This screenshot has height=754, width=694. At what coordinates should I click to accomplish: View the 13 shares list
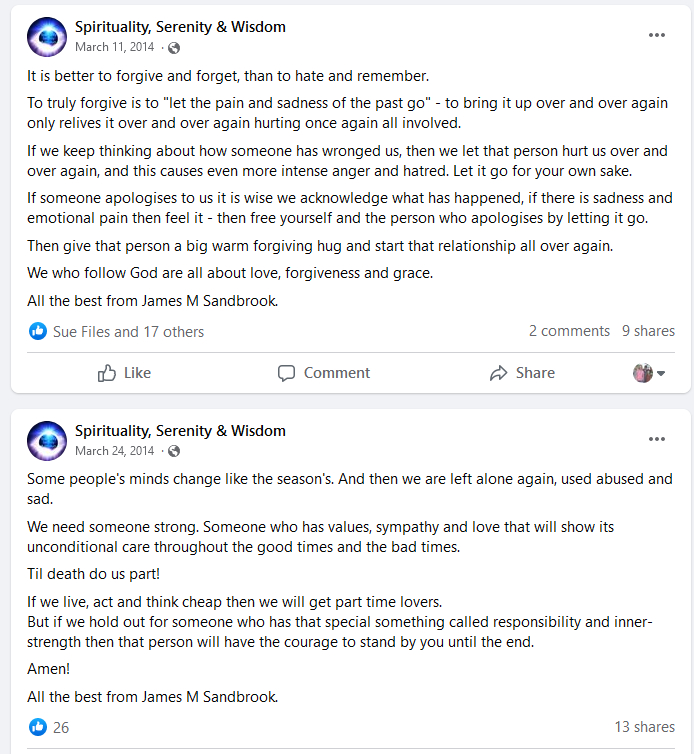644,727
